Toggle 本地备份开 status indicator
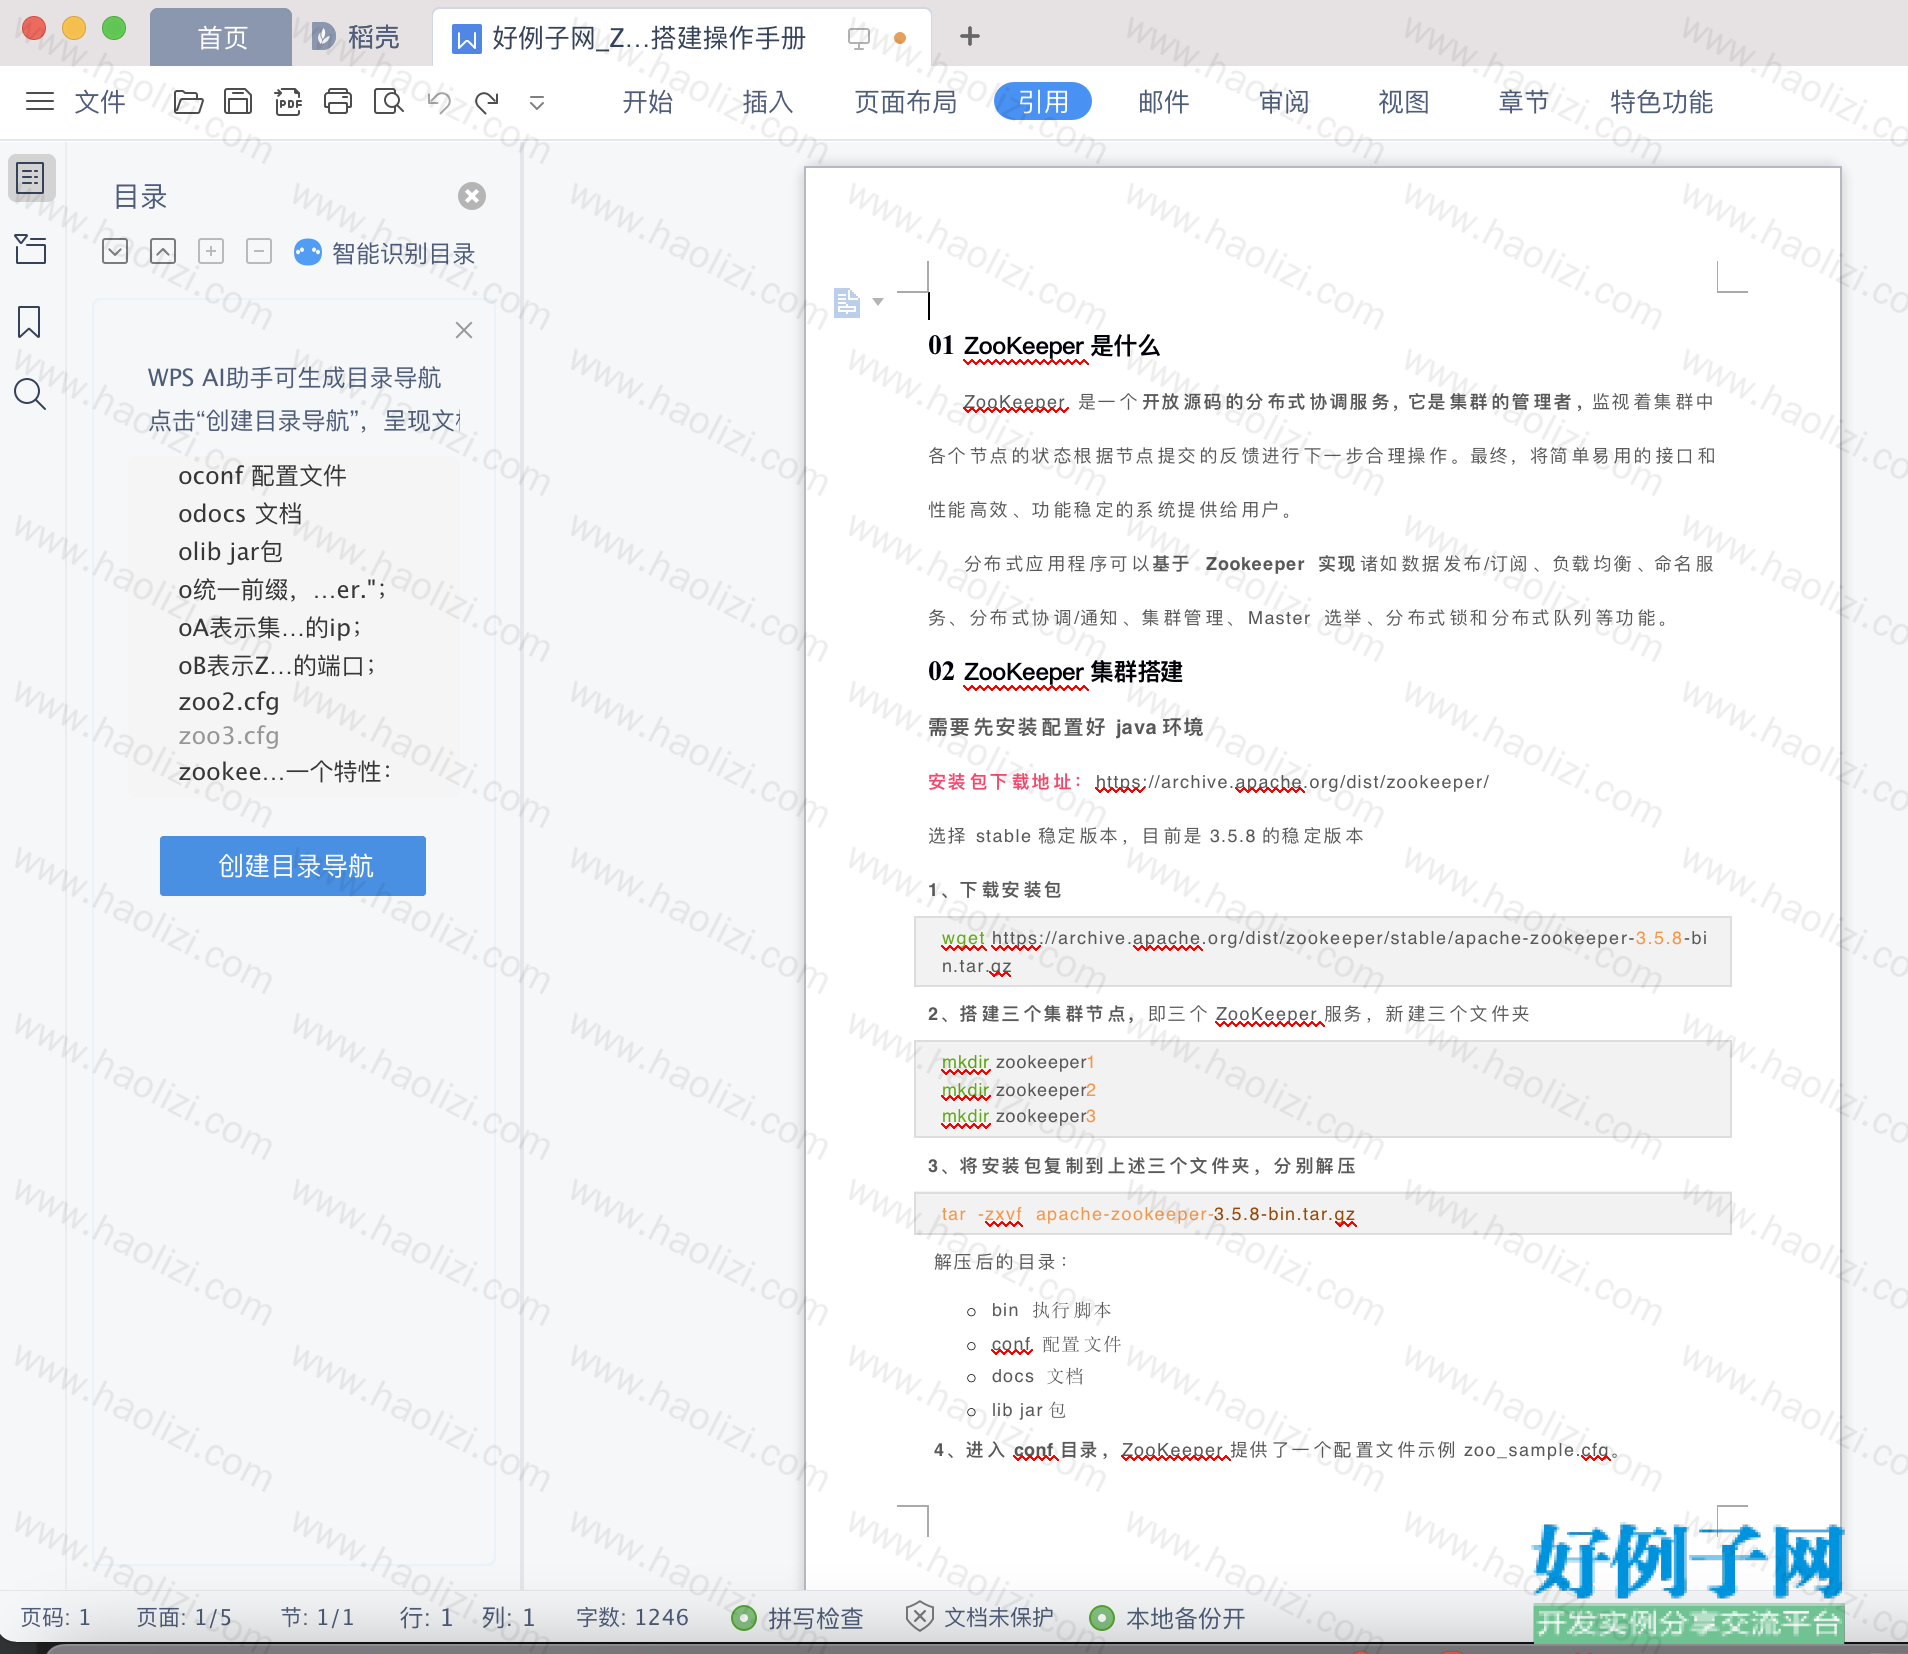The height and width of the screenshot is (1654, 1908). 1168,1618
